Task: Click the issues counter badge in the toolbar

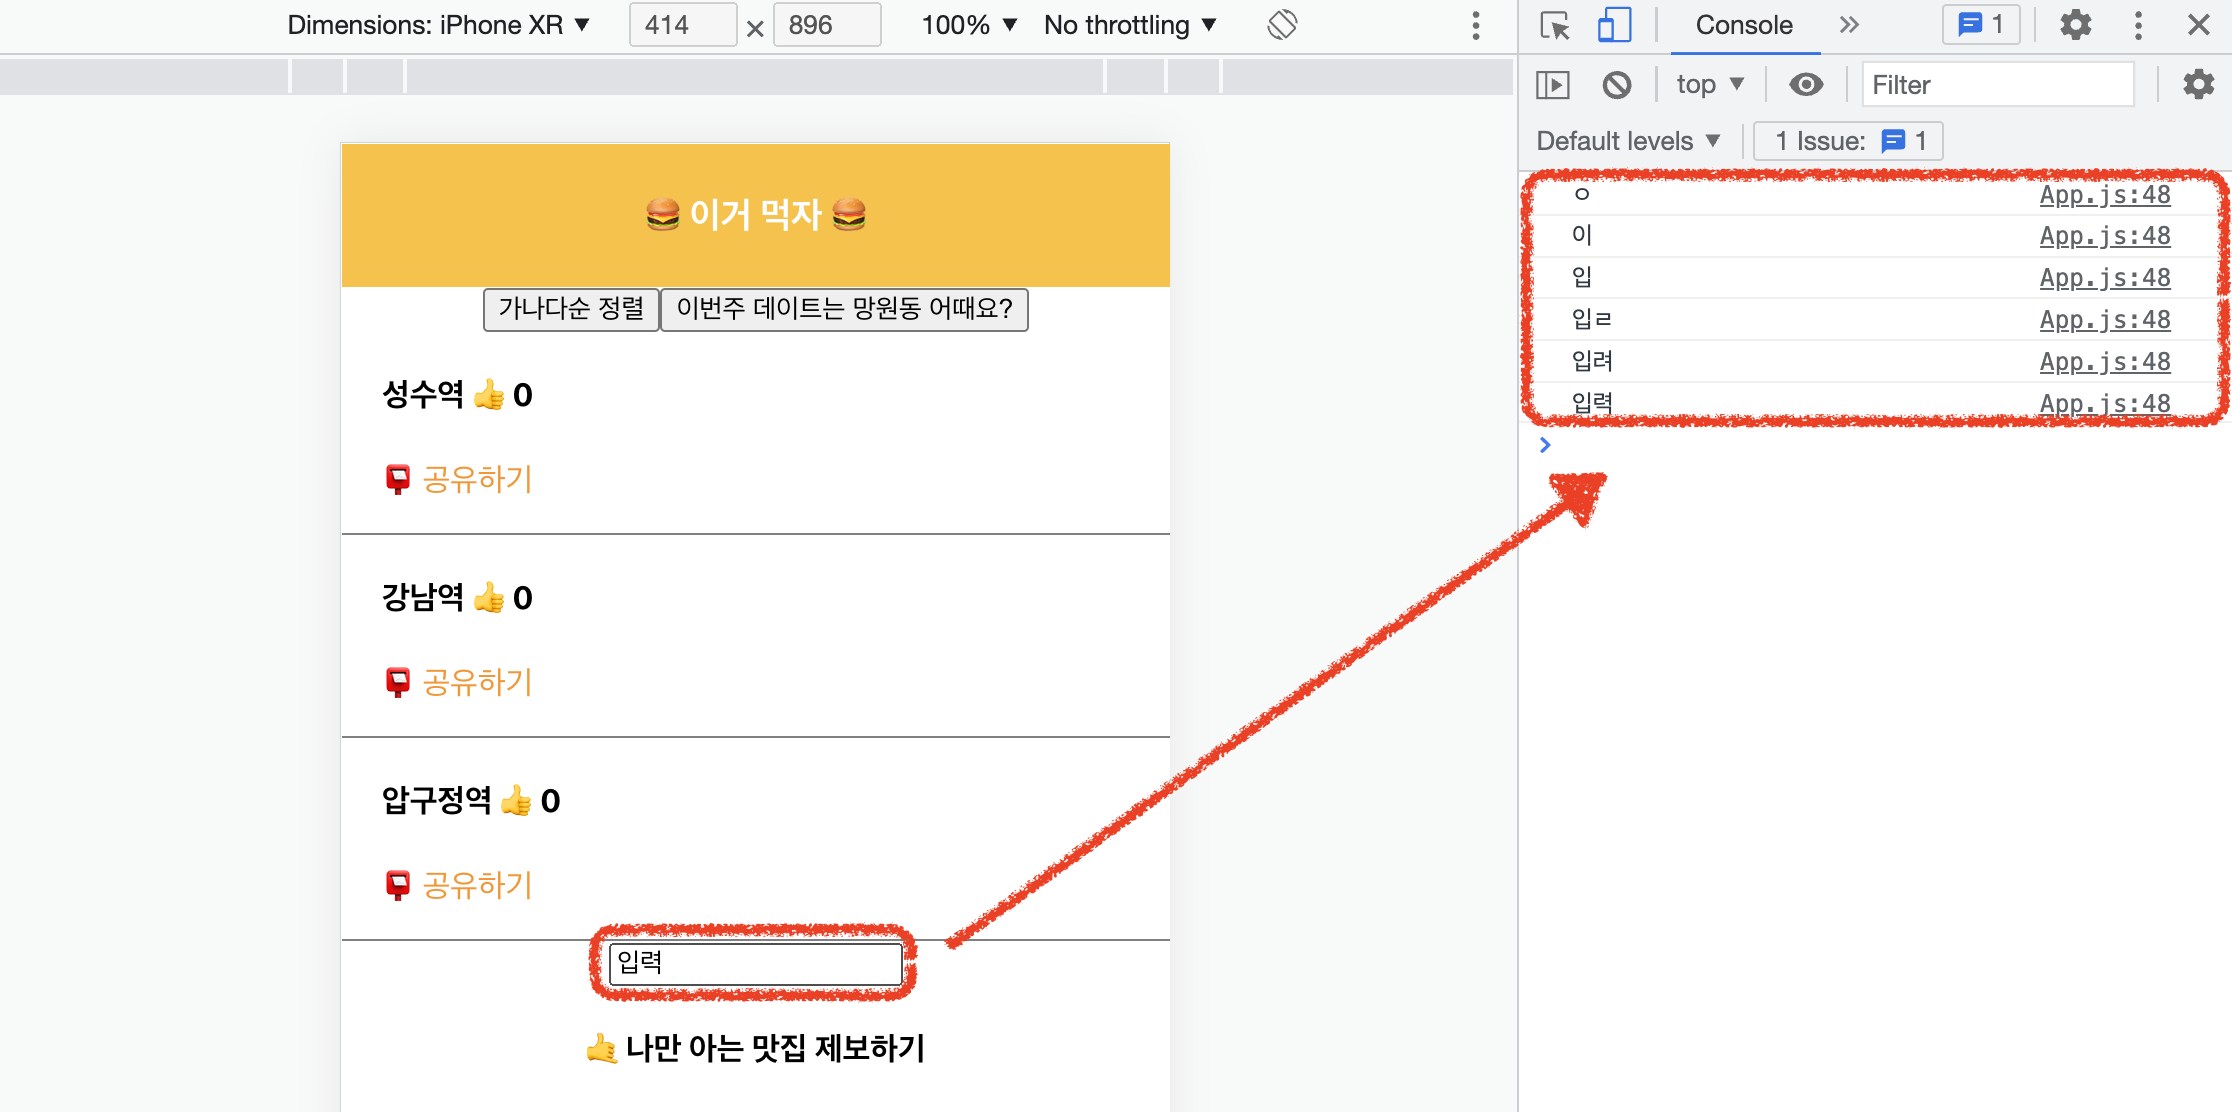Action: coord(1981,25)
